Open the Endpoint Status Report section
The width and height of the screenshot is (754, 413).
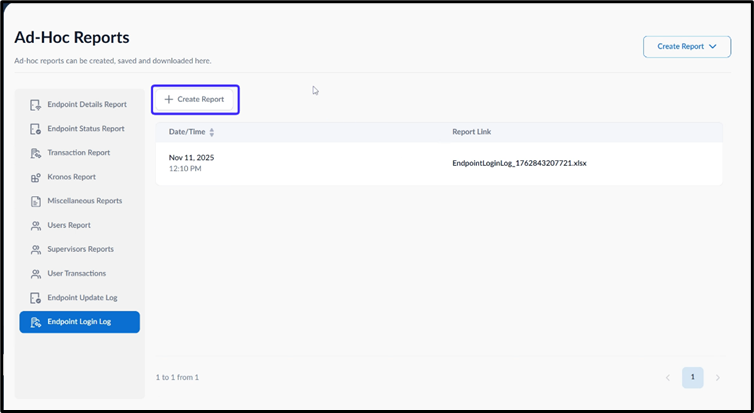tap(80, 129)
